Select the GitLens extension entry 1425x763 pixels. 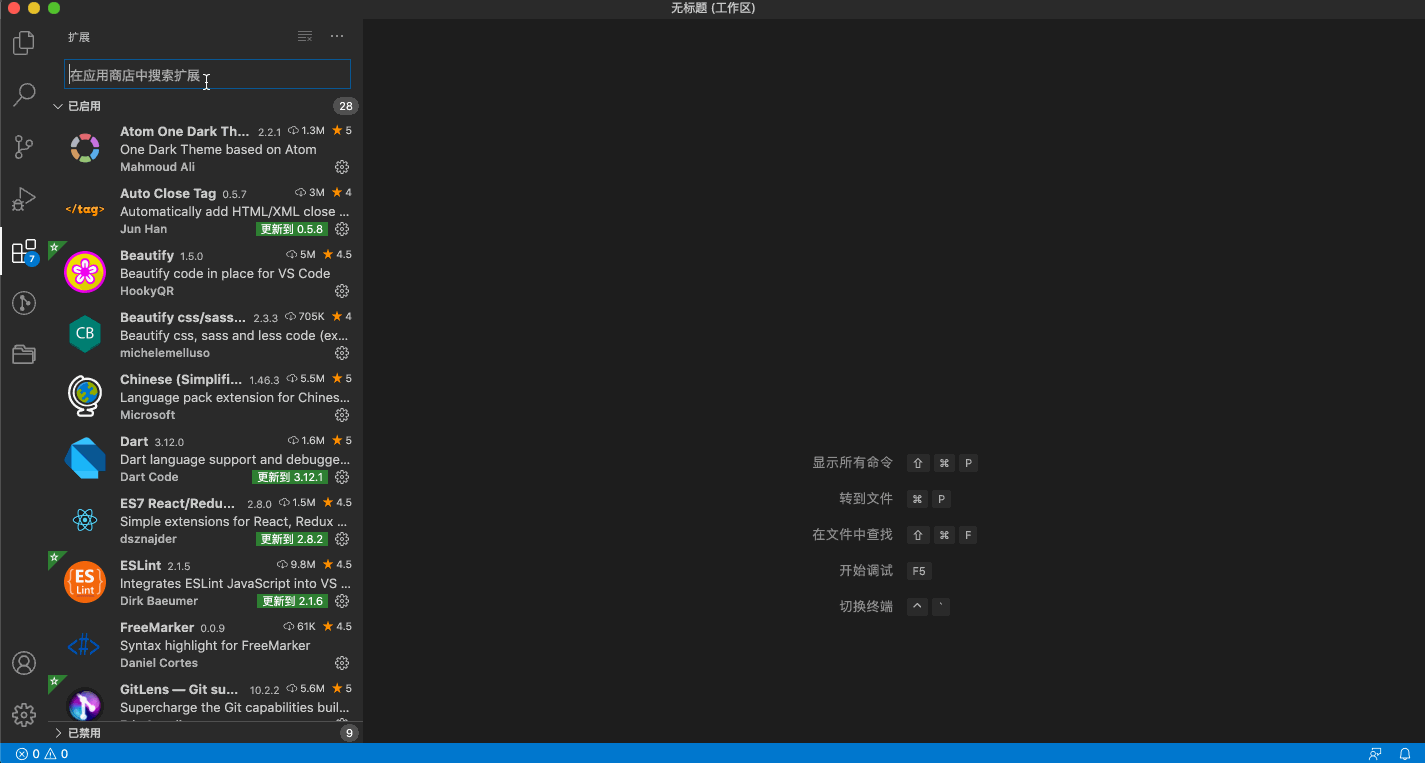pos(205,699)
